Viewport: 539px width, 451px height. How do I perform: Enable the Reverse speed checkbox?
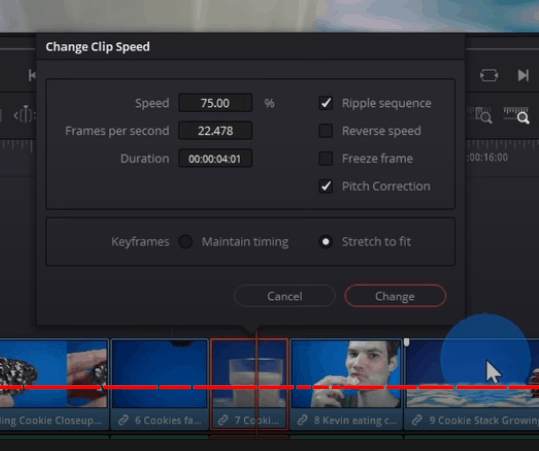pyautogui.click(x=326, y=131)
